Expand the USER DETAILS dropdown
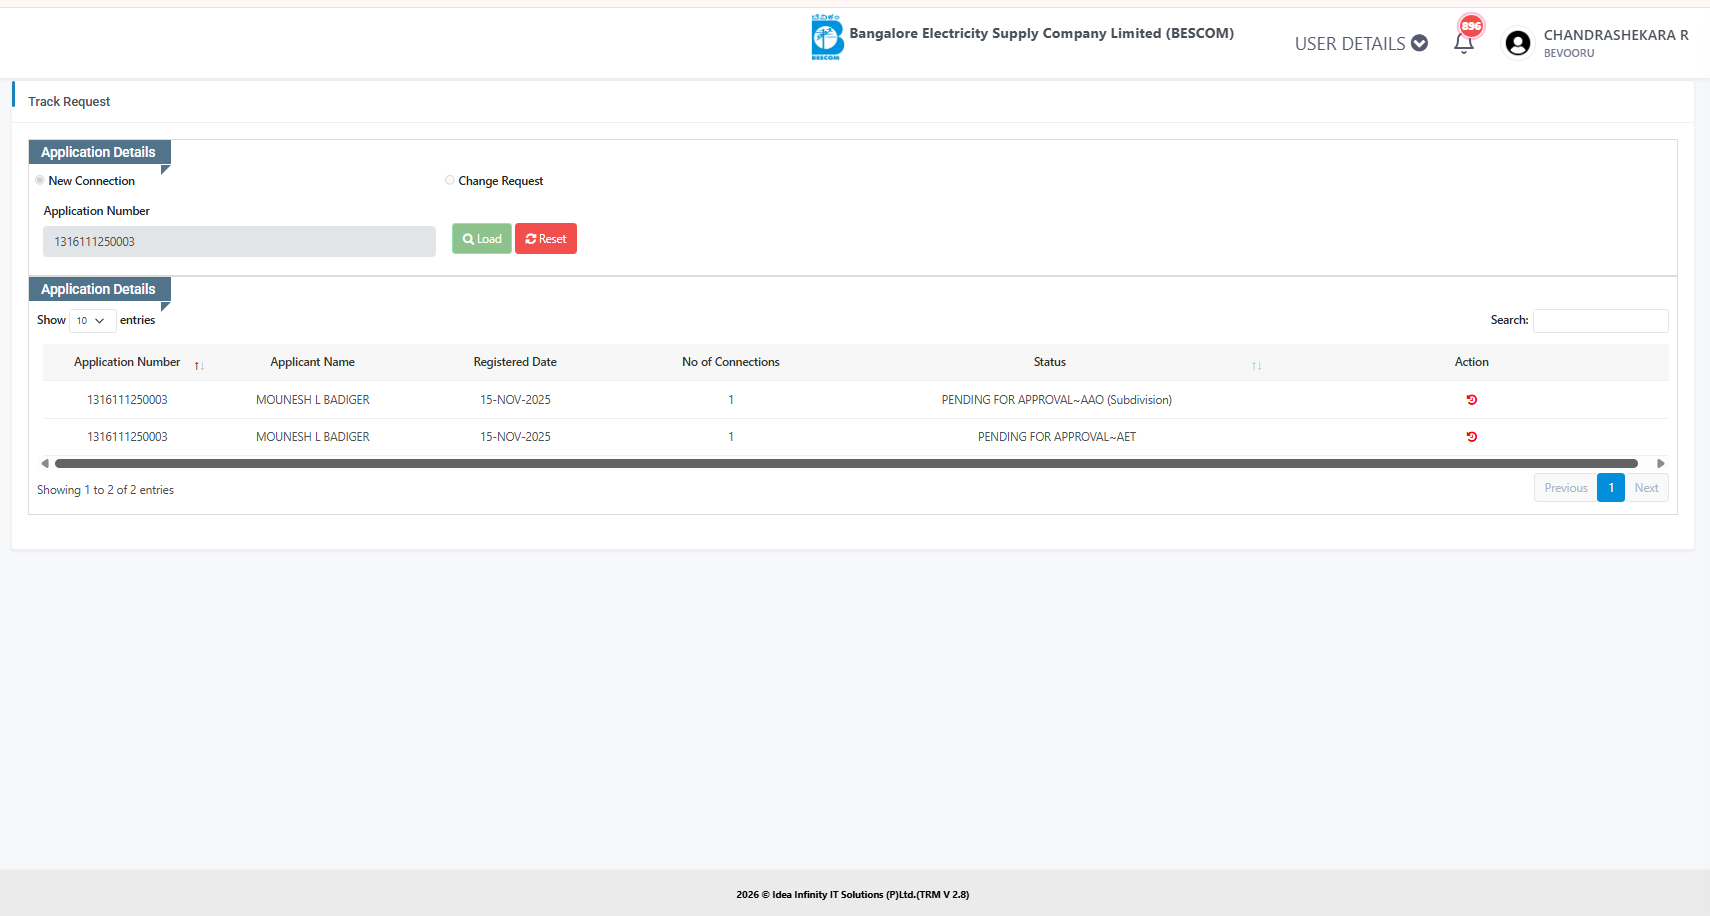 [1361, 43]
